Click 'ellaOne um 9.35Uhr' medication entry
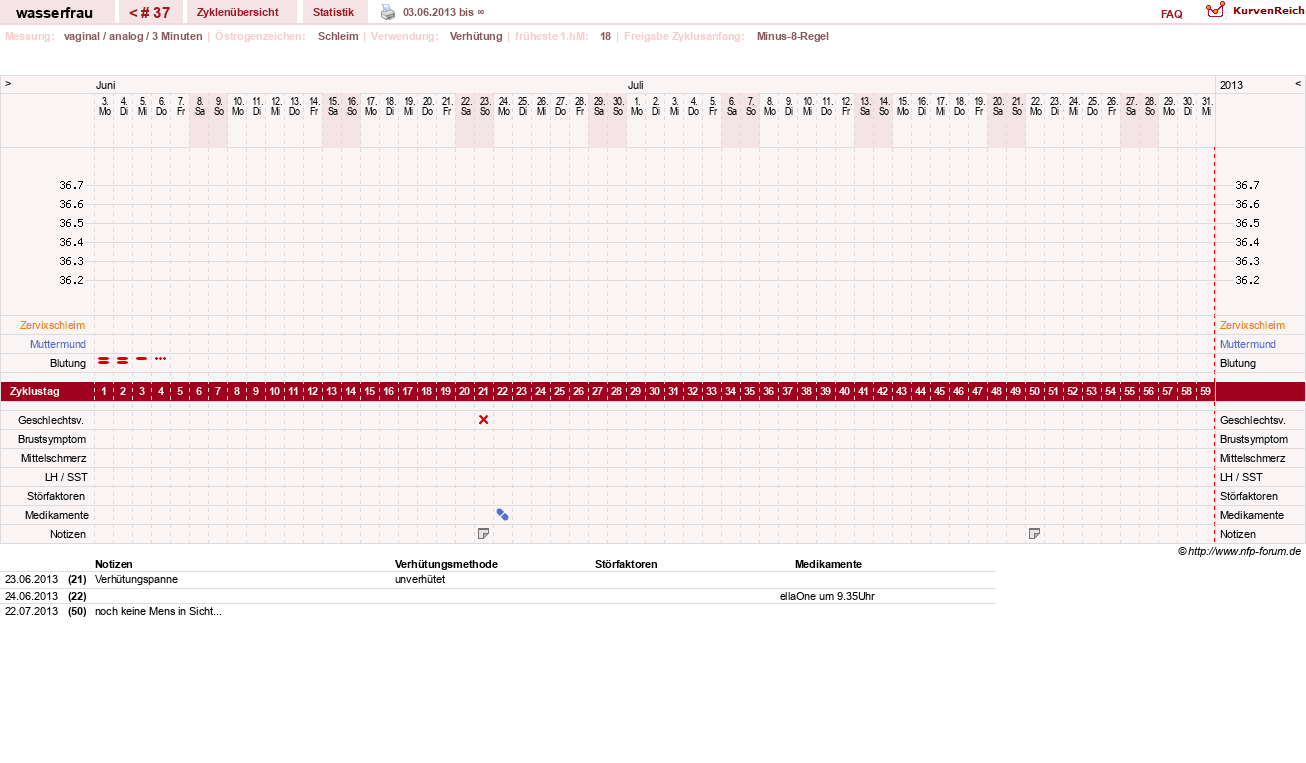Viewport: 1306px width, 763px height. pyautogui.click(x=827, y=596)
